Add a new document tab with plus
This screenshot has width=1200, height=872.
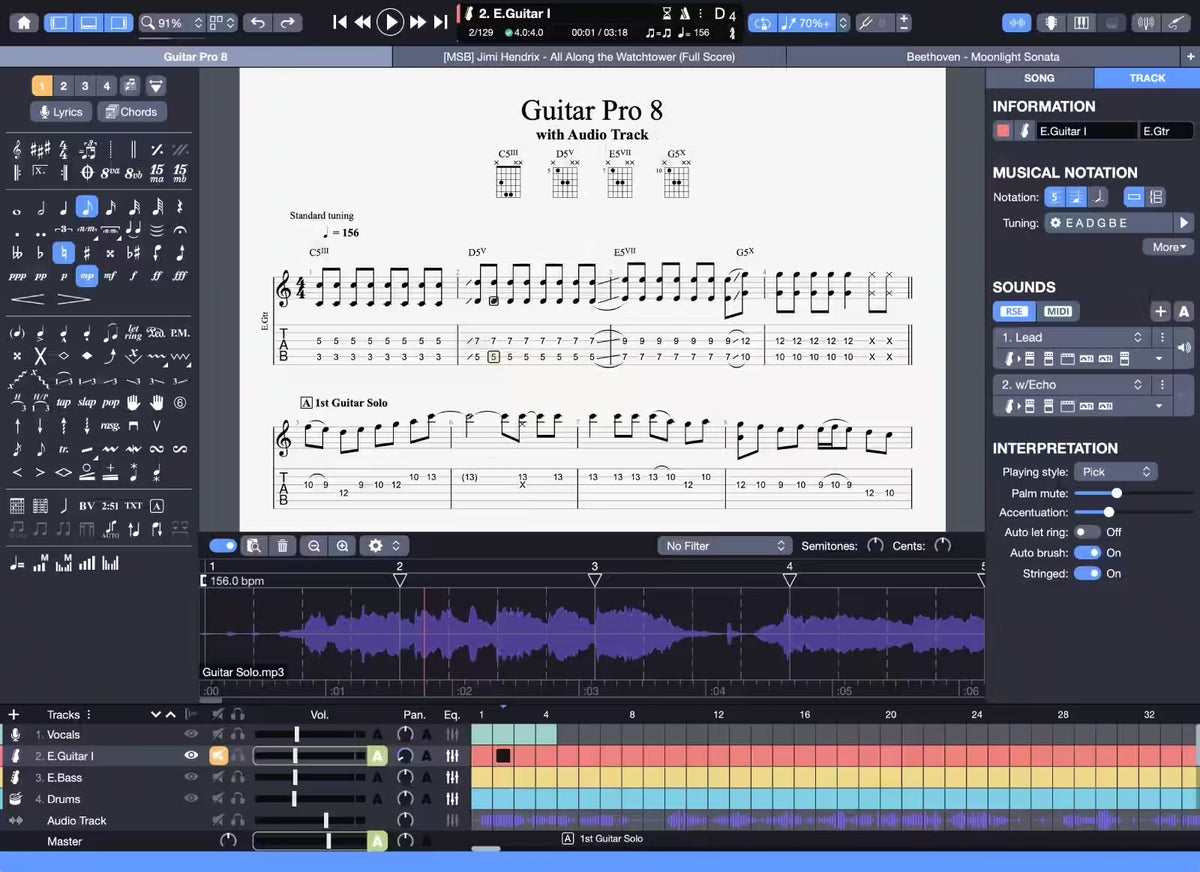[1190, 57]
